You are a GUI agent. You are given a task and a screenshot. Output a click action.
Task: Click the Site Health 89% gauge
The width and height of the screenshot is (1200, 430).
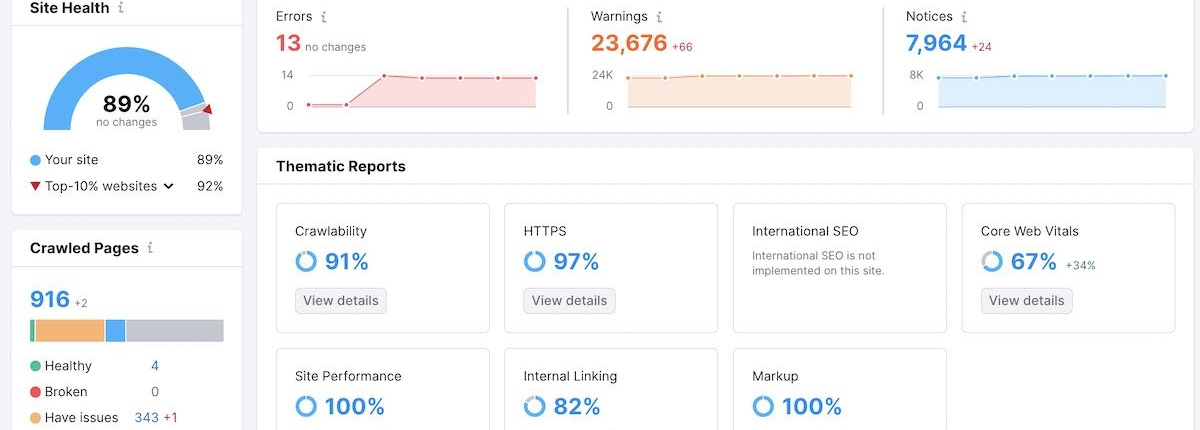(126, 103)
